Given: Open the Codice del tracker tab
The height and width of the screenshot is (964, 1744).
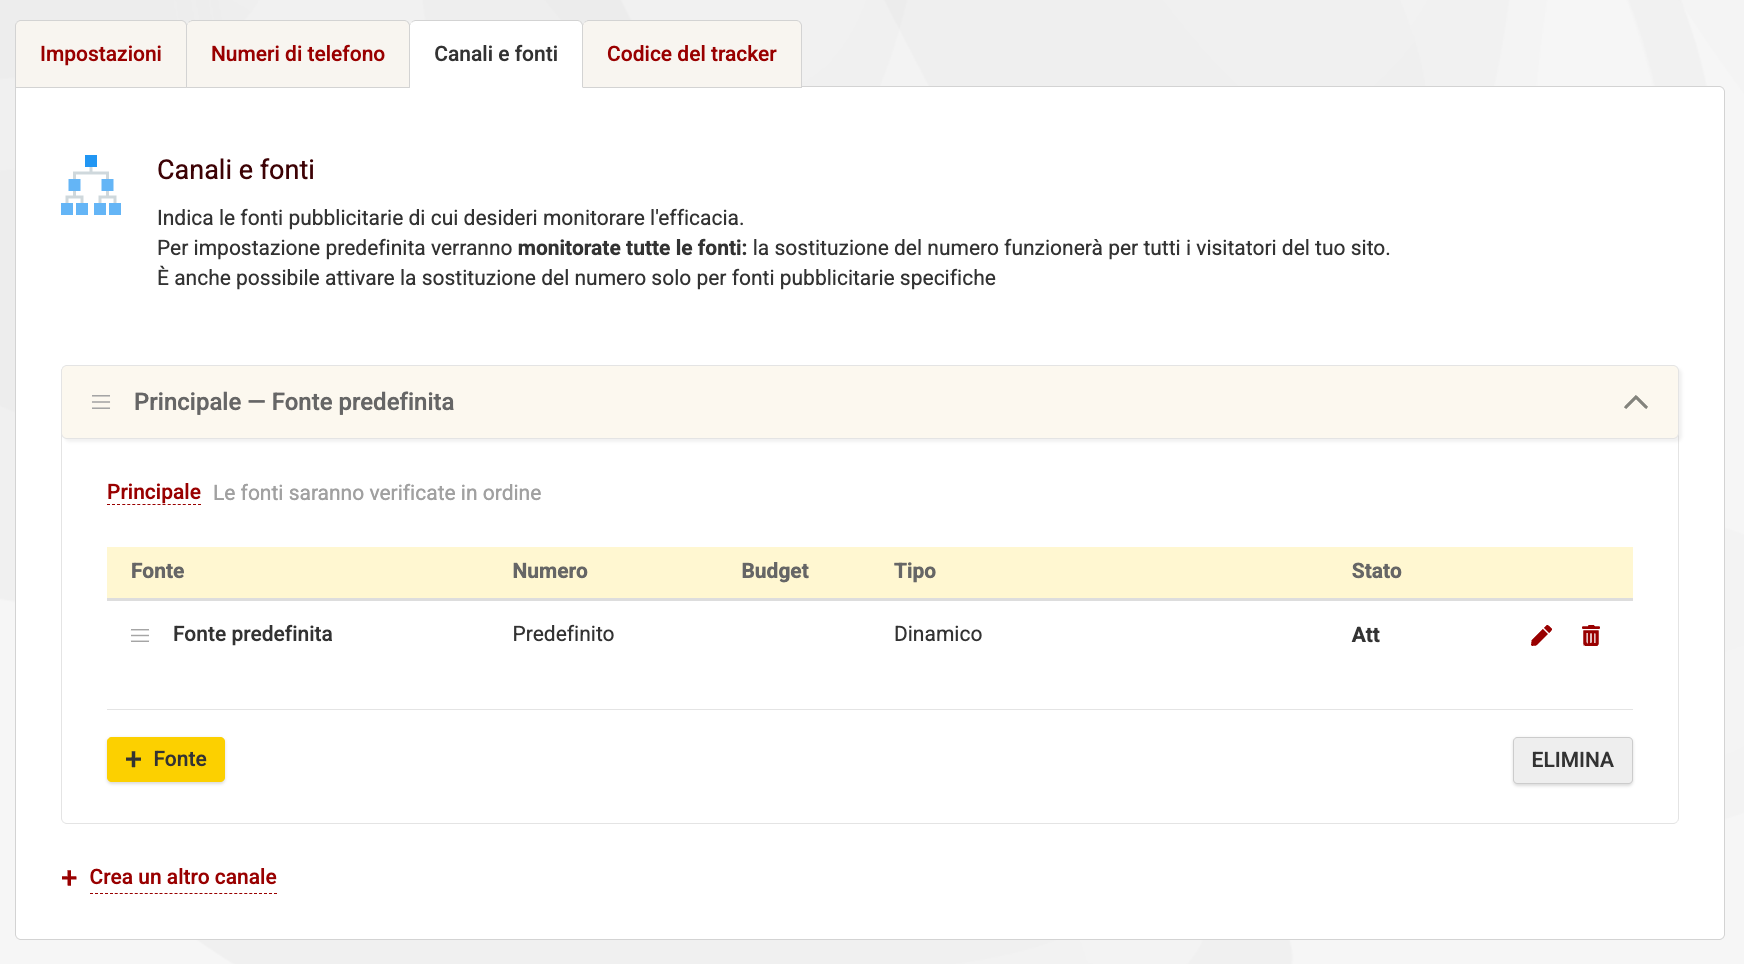Looking at the screenshot, I should (x=691, y=54).
